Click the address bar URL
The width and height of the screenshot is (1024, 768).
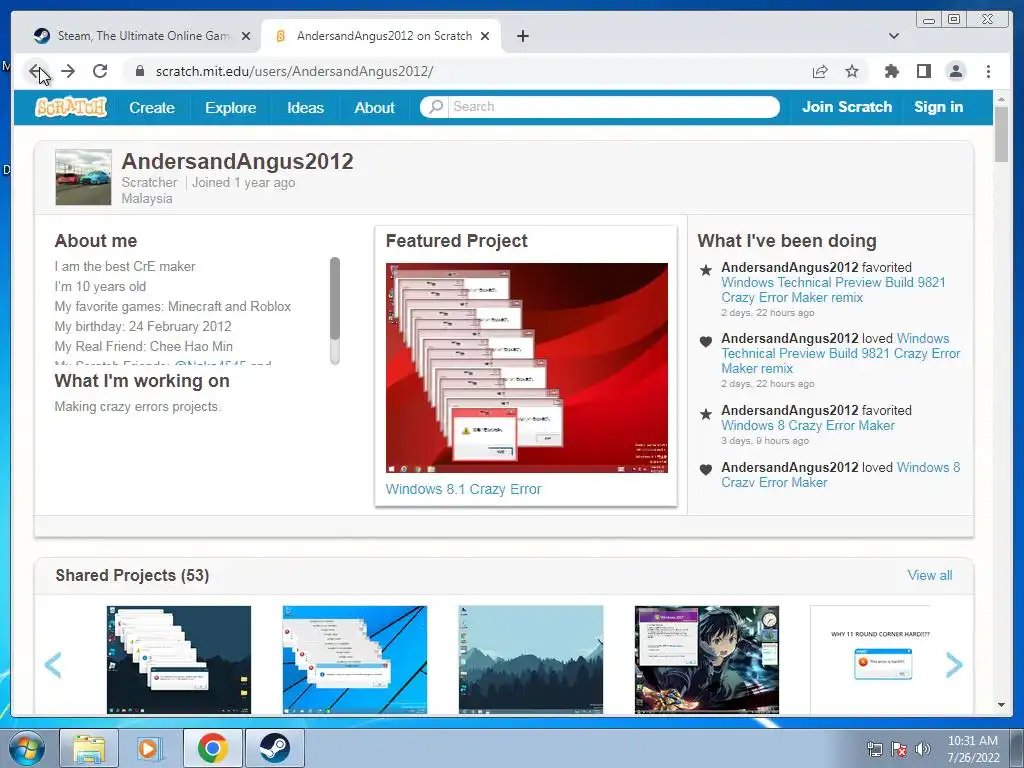coord(295,71)
